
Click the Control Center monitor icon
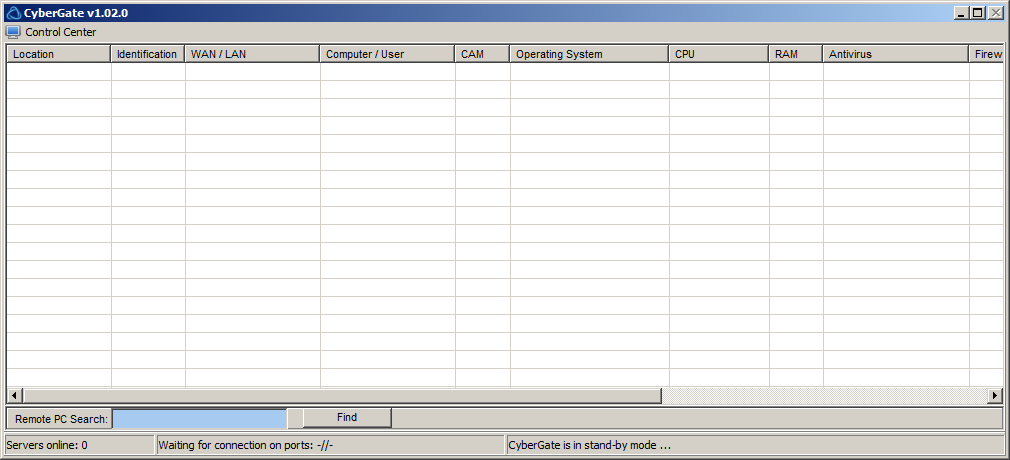click(13, 32)
